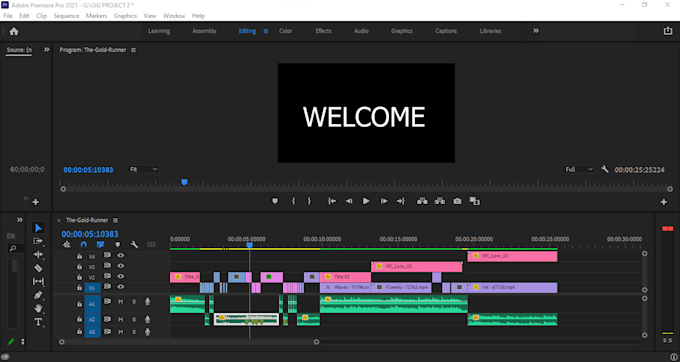
Task: Select the Selection (arrow) tool
Action: 38,228
